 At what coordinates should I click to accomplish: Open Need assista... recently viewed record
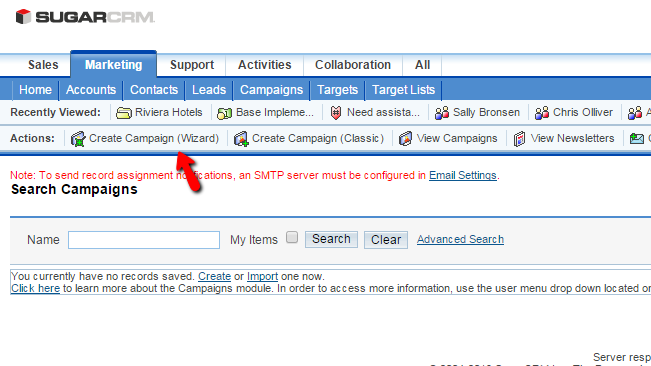click(x=383, y=112)
